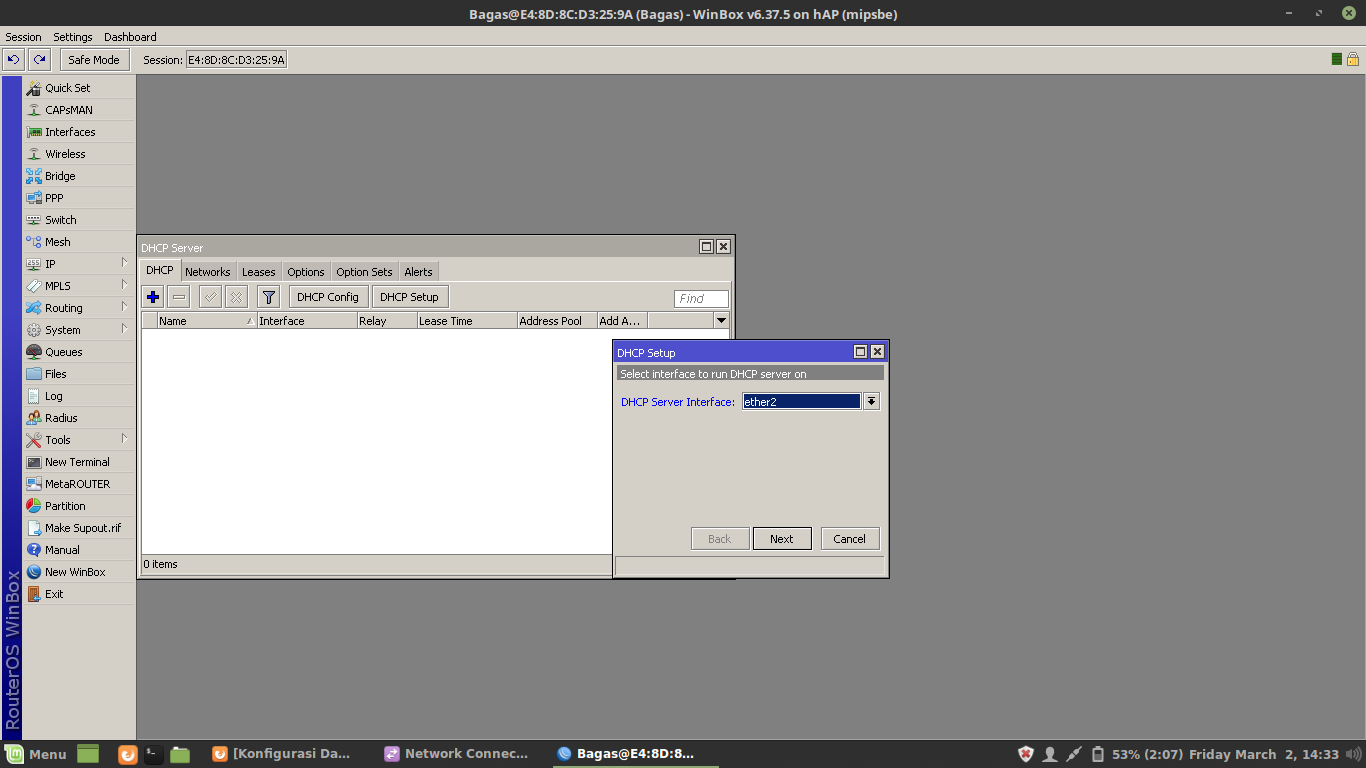
Task: Switch to the Networks tab
Action: (208, 272)
